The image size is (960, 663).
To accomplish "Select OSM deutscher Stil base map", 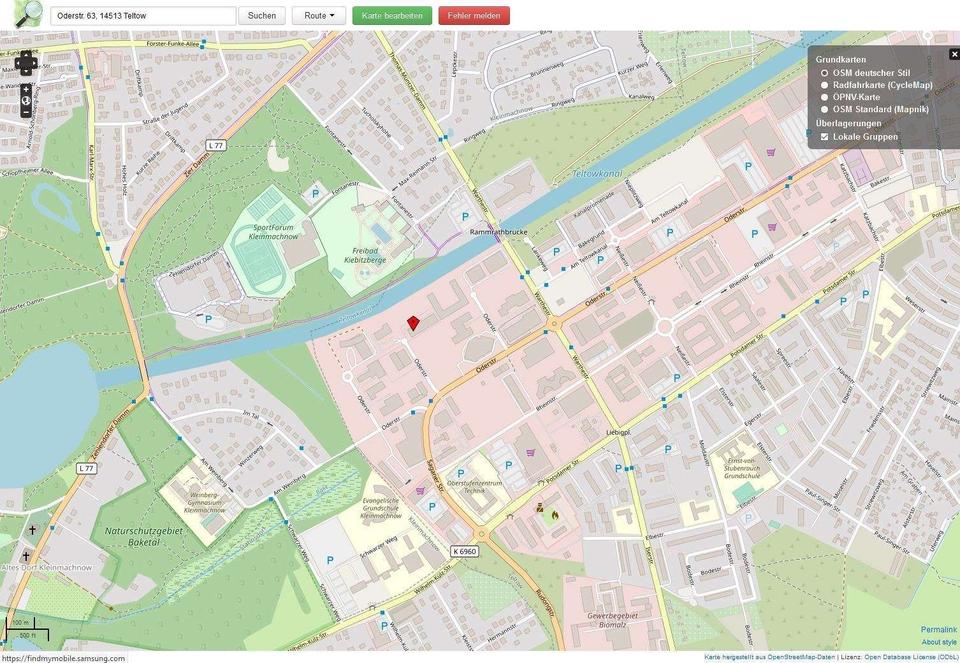I will tap(824, 73).
